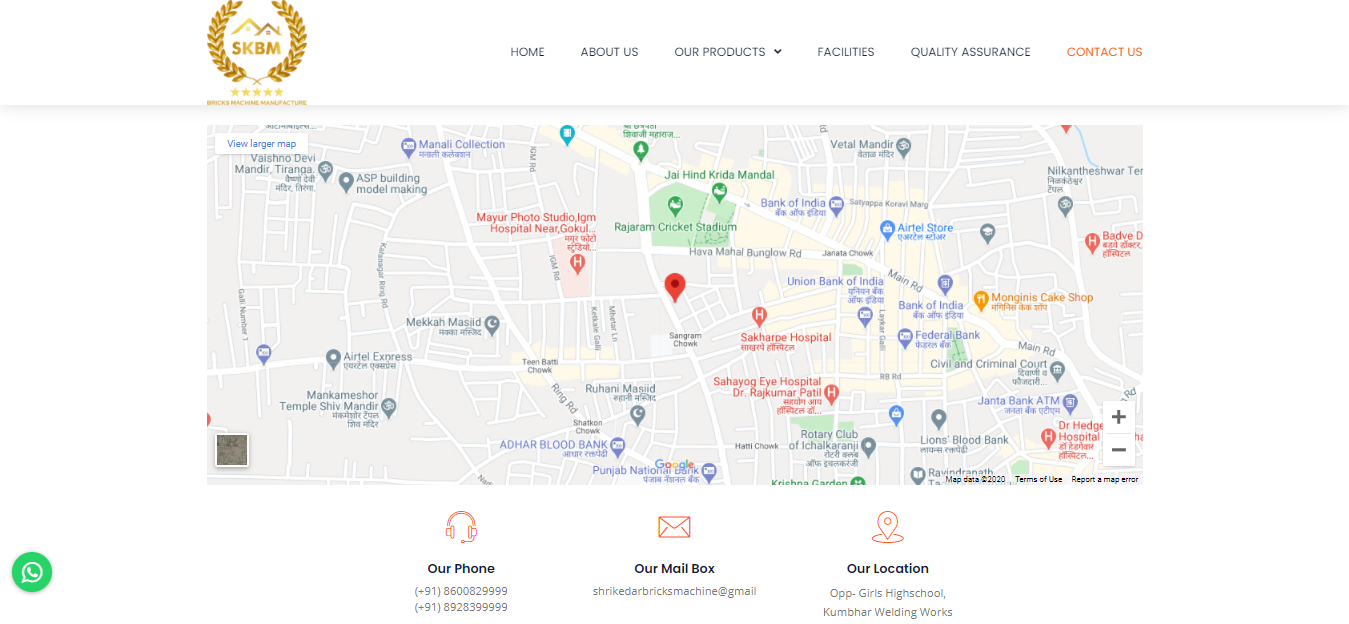Click the Sakharpe Hospital H icon
Viewport: 1349px width, 624px height.
coord(759,317)
